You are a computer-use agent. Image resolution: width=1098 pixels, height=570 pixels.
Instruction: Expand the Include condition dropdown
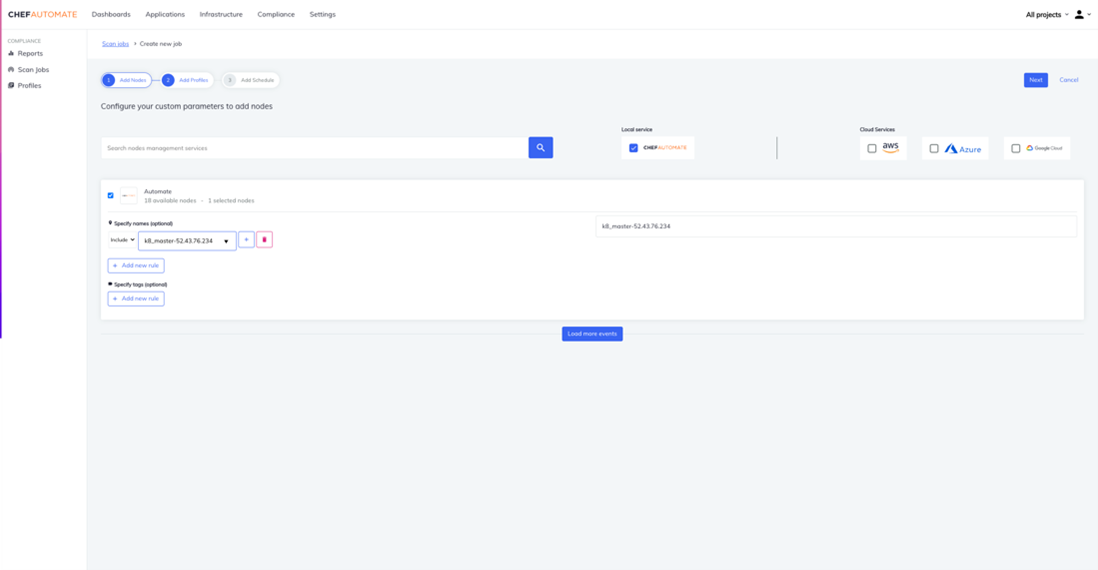[122, 240]
